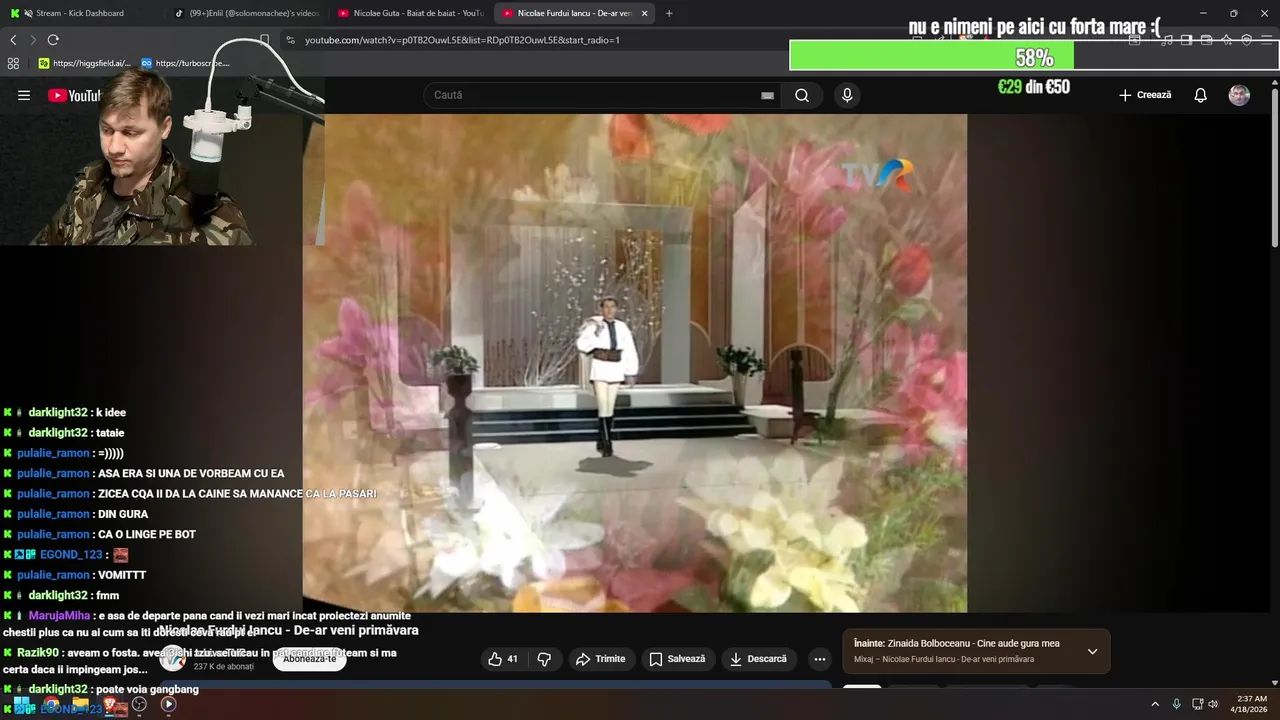Screen dimensions: 1280x720
Task: Open taskbar volume control
Action: click(x=1213, y=704)
